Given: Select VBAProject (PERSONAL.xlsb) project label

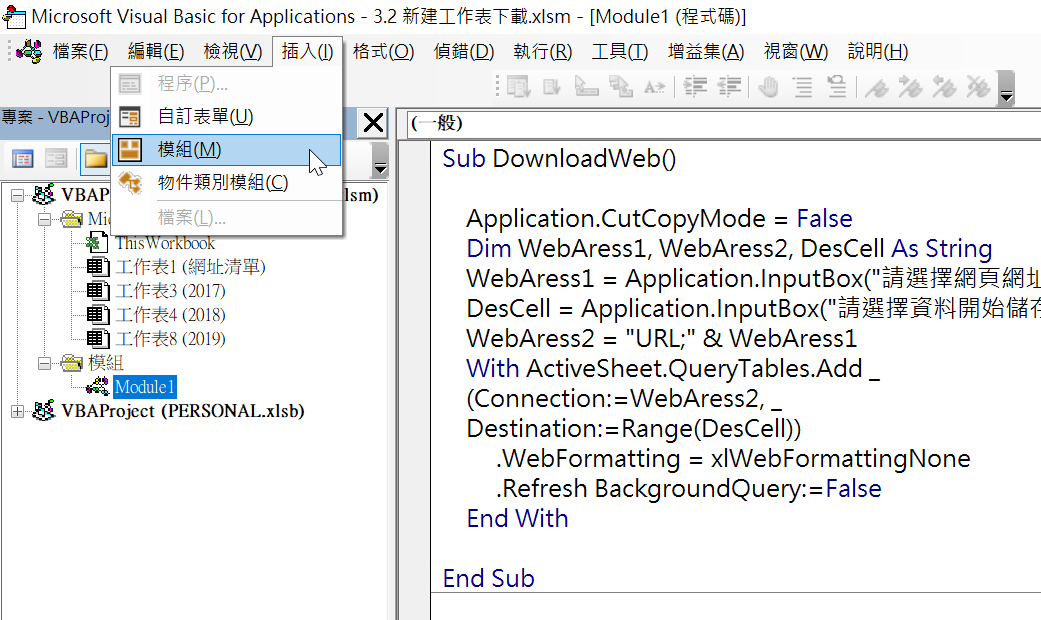Looking at the screenshot, I should 183,412.
